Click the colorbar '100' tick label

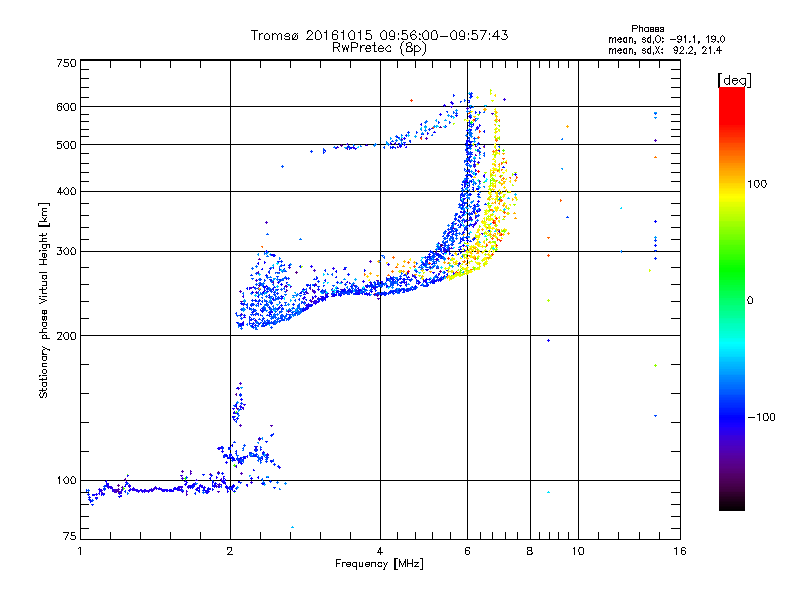tap(757, 184)
